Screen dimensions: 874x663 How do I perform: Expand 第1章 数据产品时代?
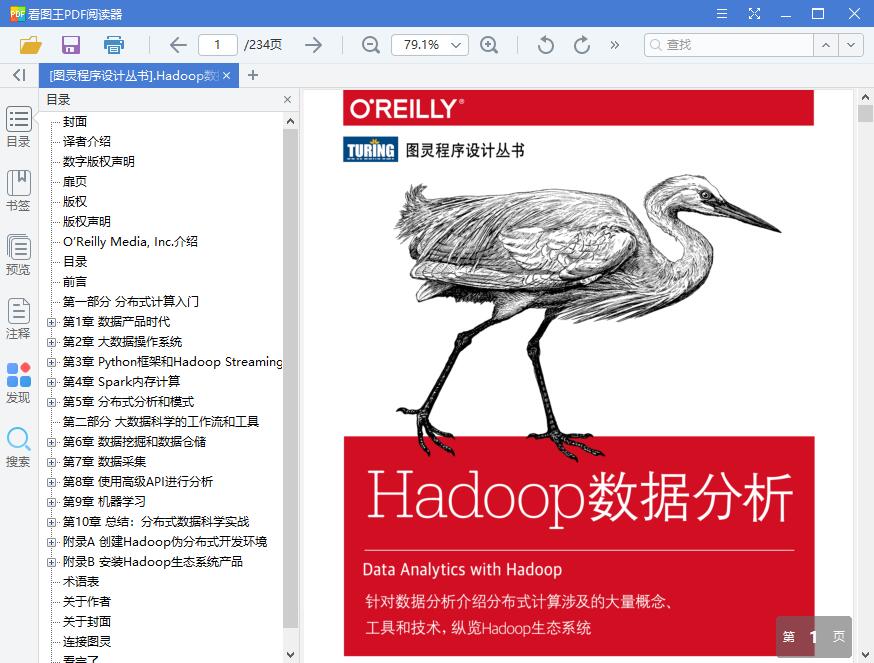[x=51, y=322]
